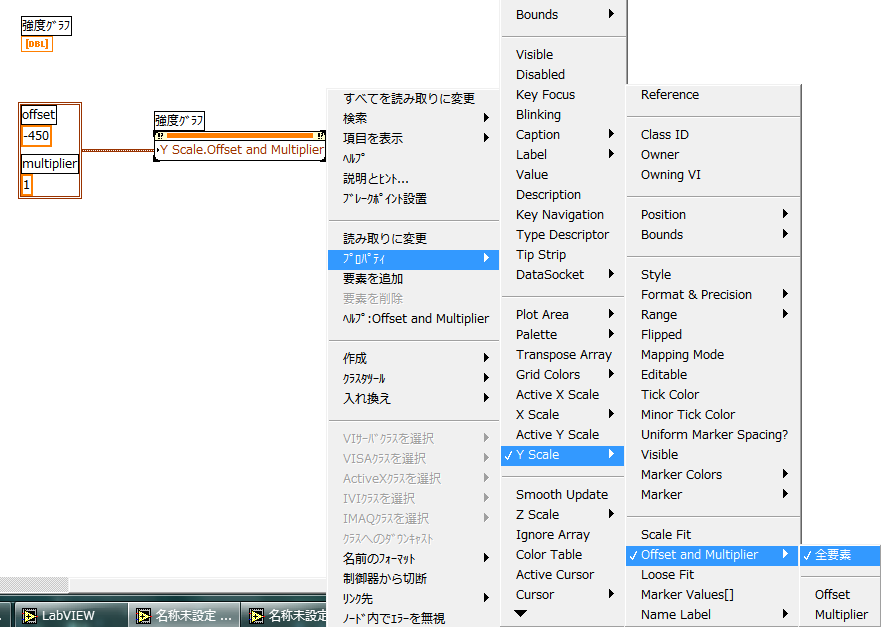Select Marker Values[] property
The image size is (881, 627).
(x=712, y=594)
